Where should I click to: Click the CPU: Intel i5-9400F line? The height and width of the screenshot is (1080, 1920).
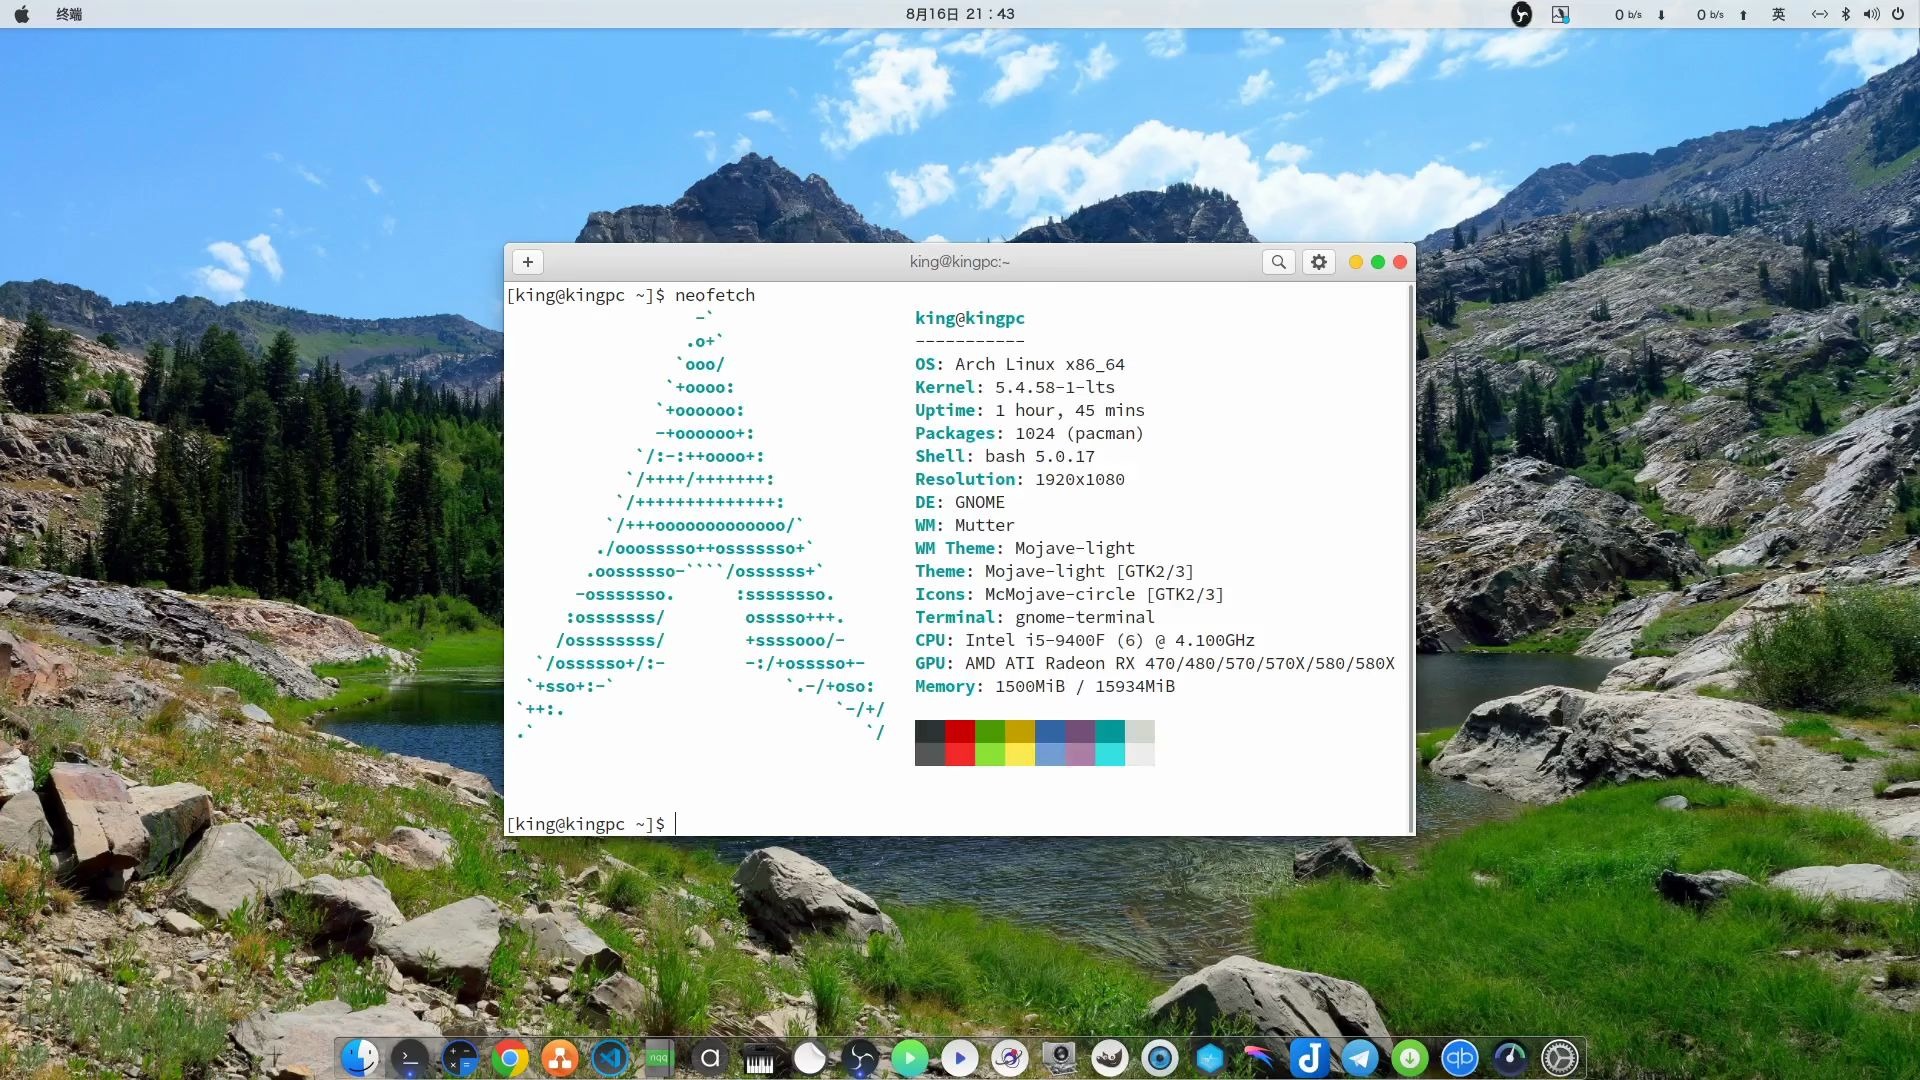(x=1085, y=640)
